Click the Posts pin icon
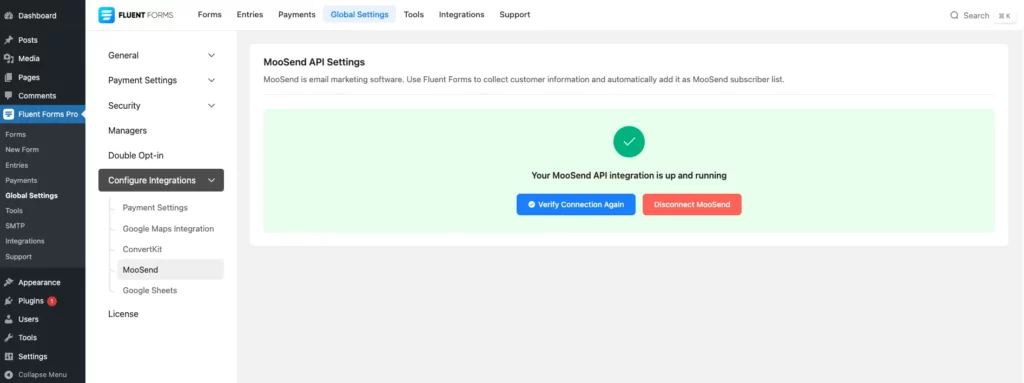Image resolution: width=1024 pixels, height=383 pixels. (x=8, y=40)
